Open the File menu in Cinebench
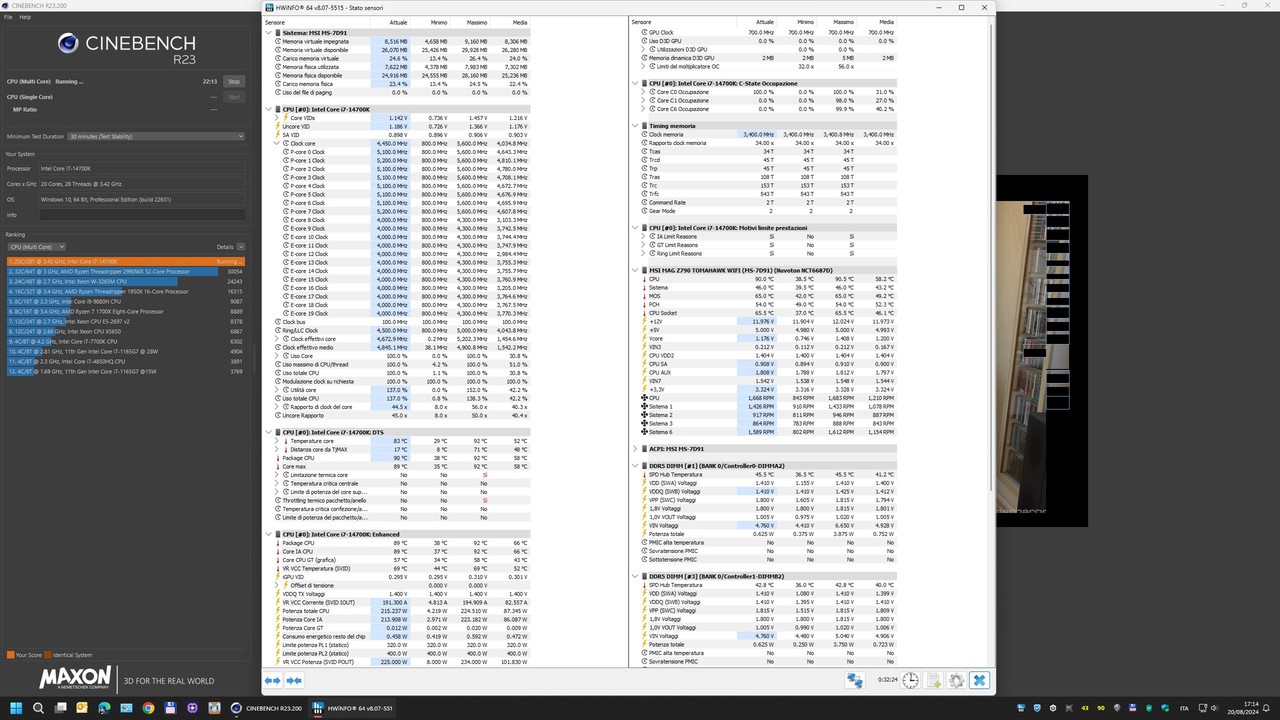The width and height of the screenshot is (1280, 720). coord(8,17)
